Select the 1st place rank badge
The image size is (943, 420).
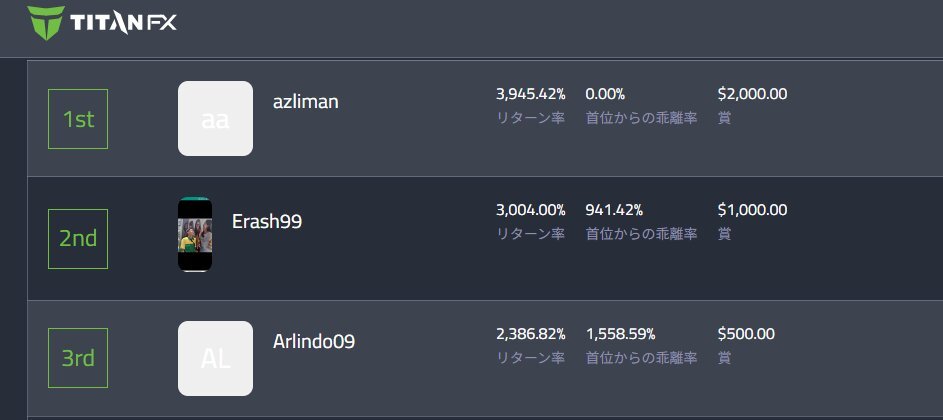[78, 119]
